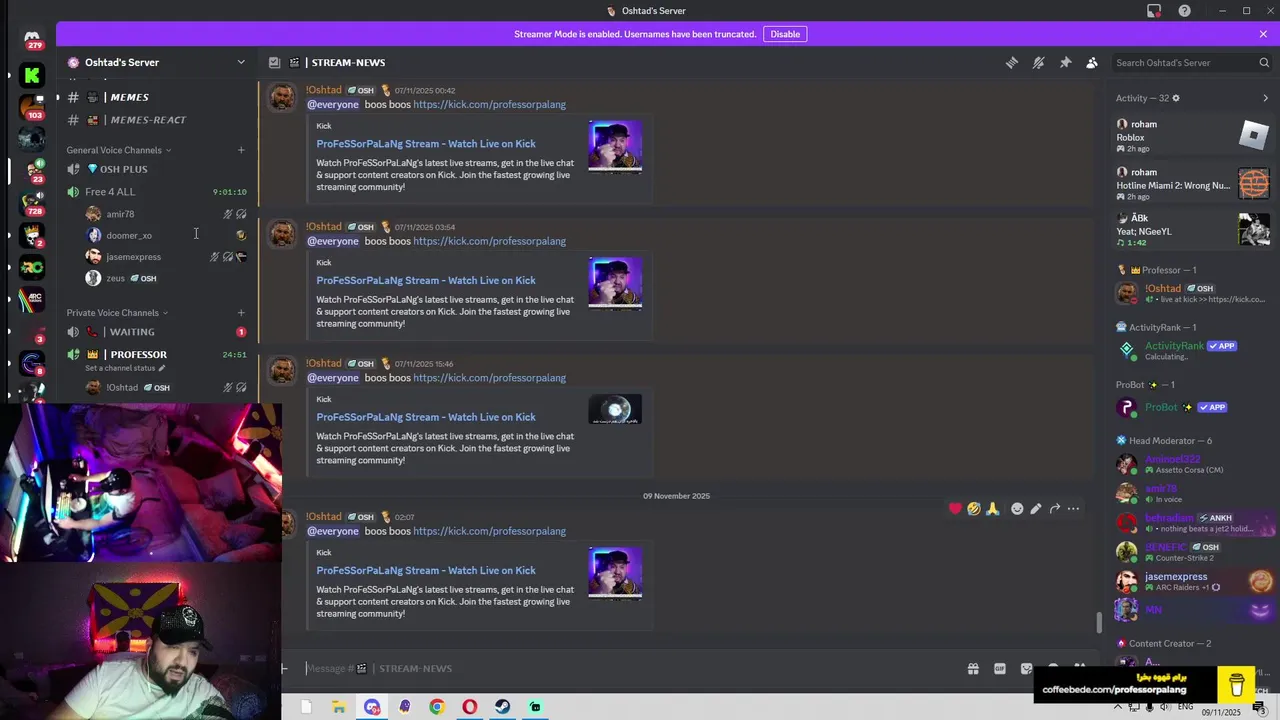The image size is (1280, 720).
Task: Select ActivityRank bot in member list
Action: (1193, 350)
